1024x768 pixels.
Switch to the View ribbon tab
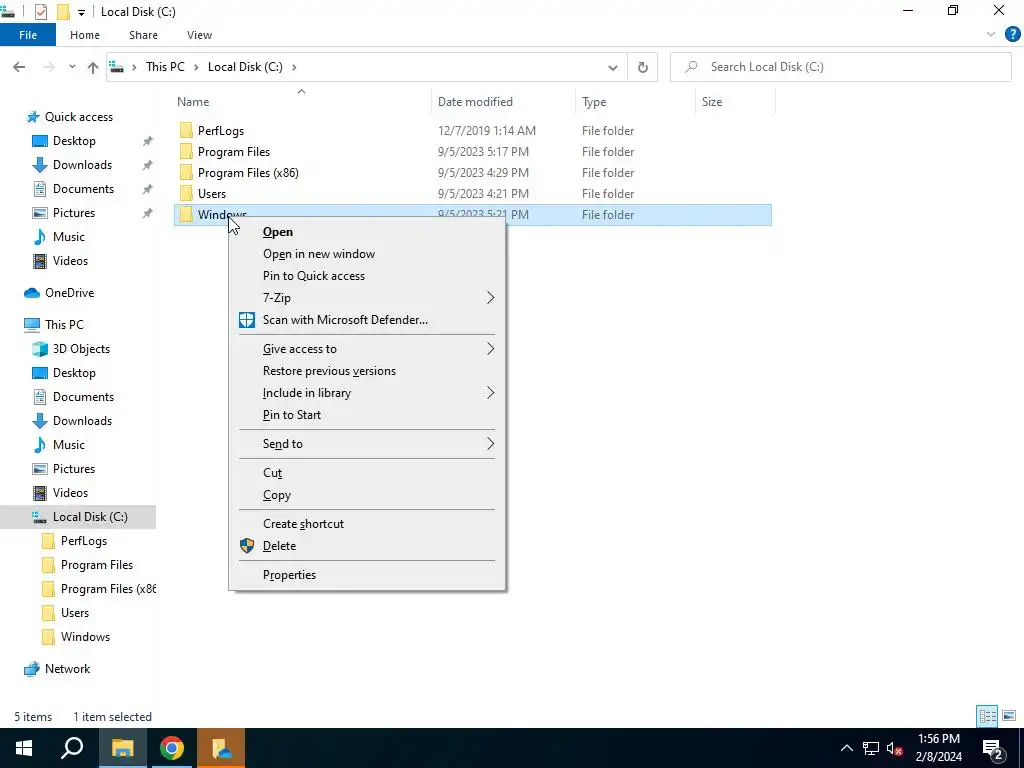tap(199, 35)
